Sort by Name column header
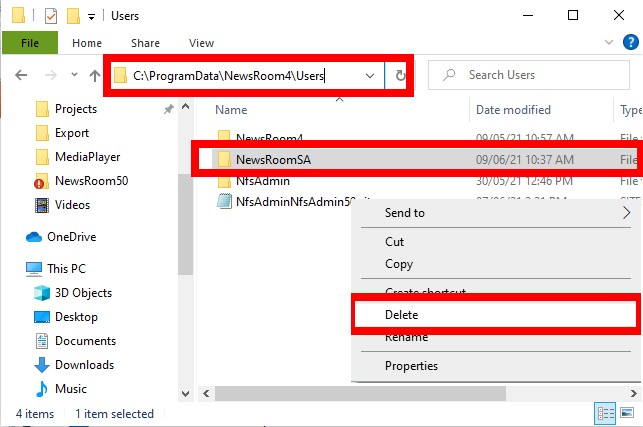This screenshot has height=427, width=643. click(231, 110)
